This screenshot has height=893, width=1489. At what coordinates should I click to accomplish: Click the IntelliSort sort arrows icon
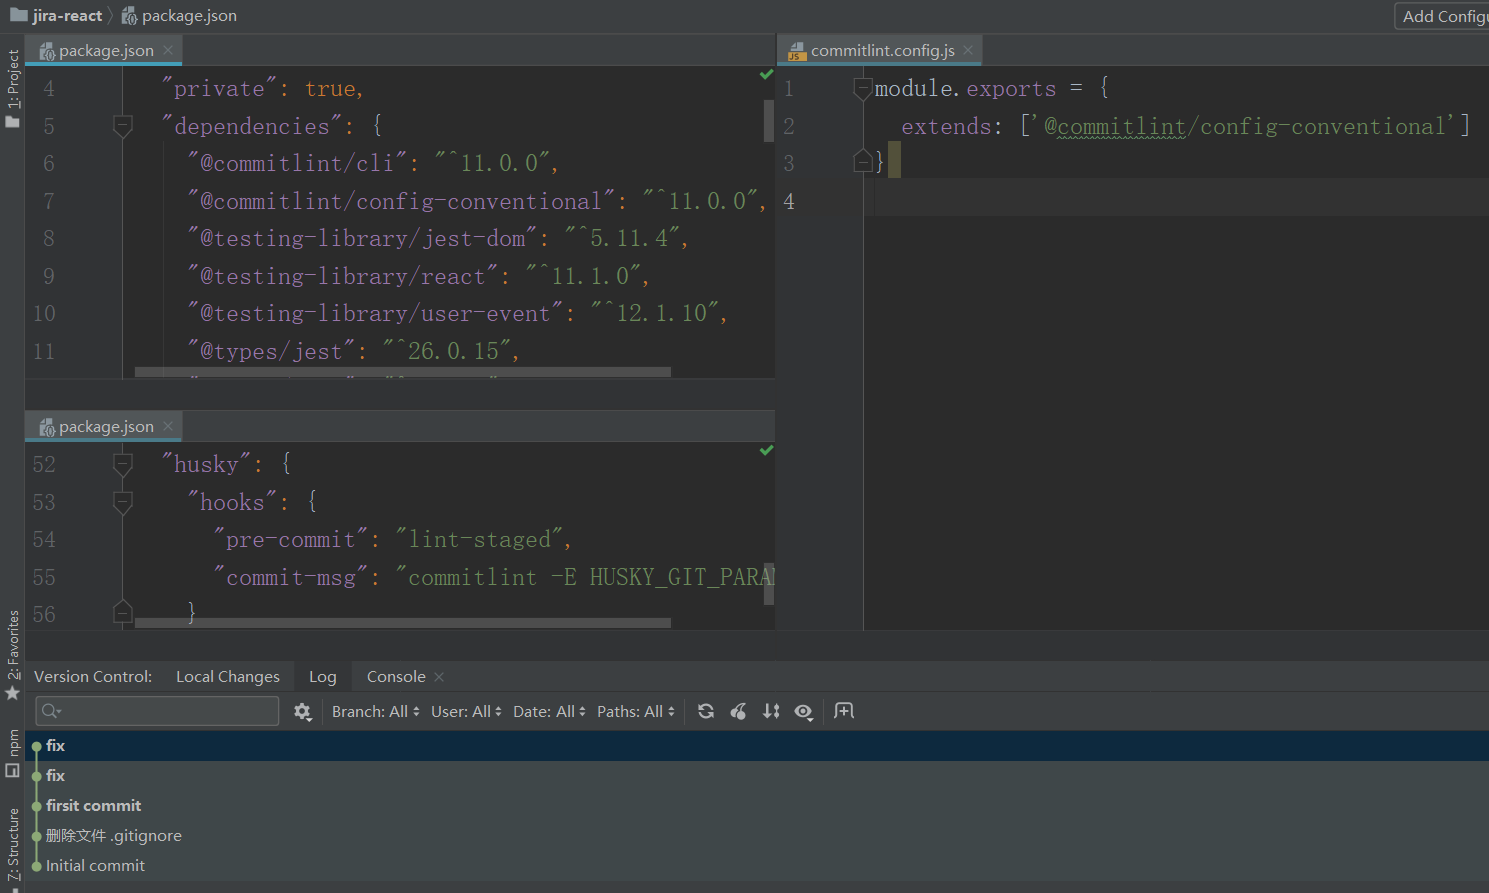coord(771,711)
